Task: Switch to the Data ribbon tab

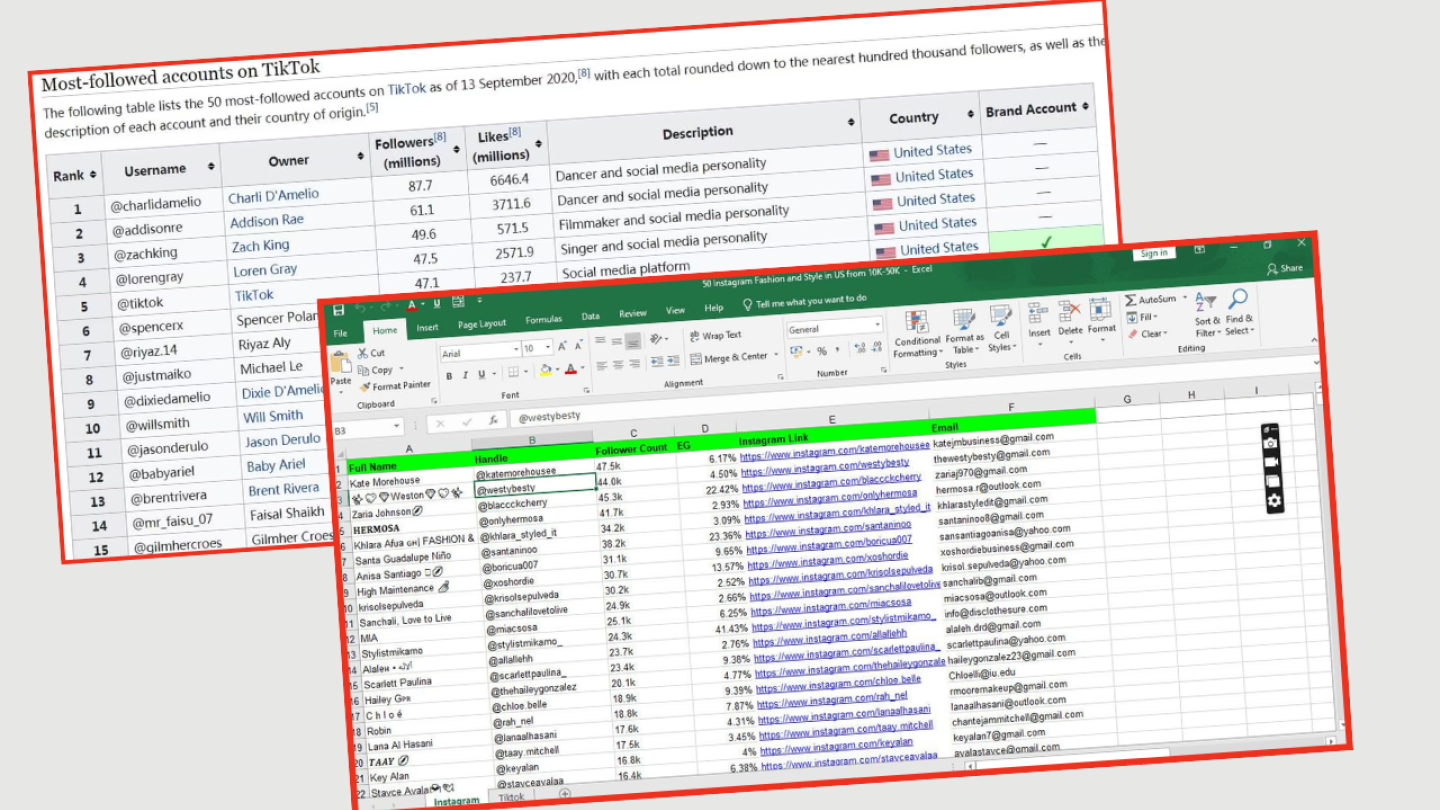Action: [591, 317]
